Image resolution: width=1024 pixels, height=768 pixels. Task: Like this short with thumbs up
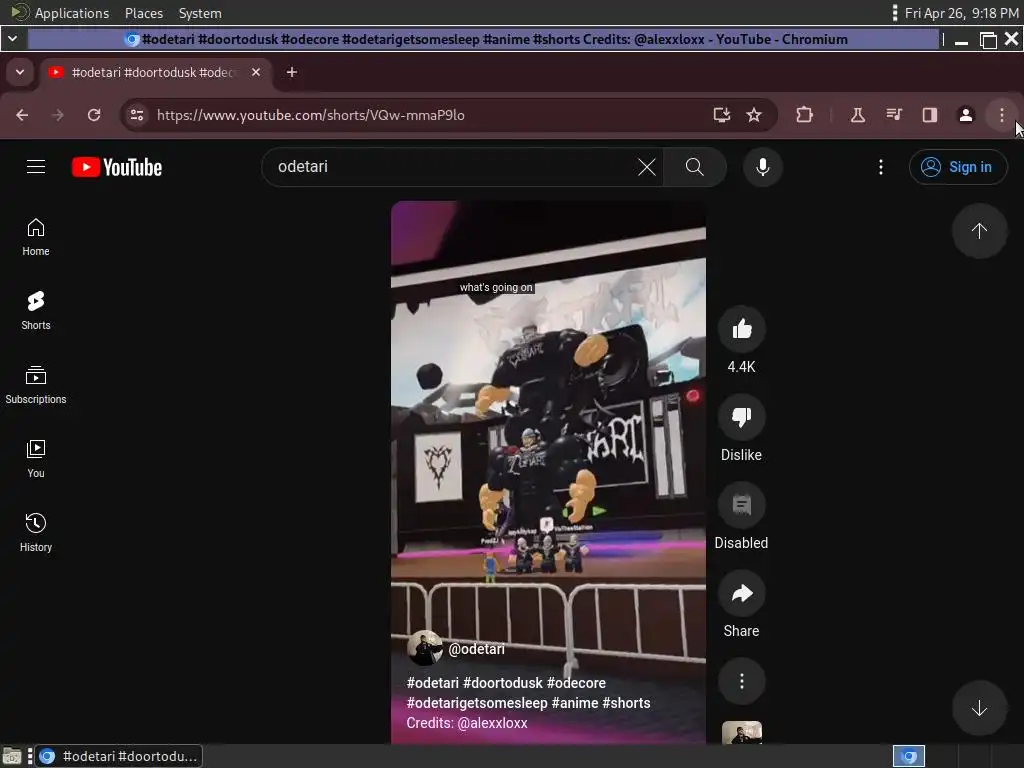pyautogui.click(x=741, y=329)
